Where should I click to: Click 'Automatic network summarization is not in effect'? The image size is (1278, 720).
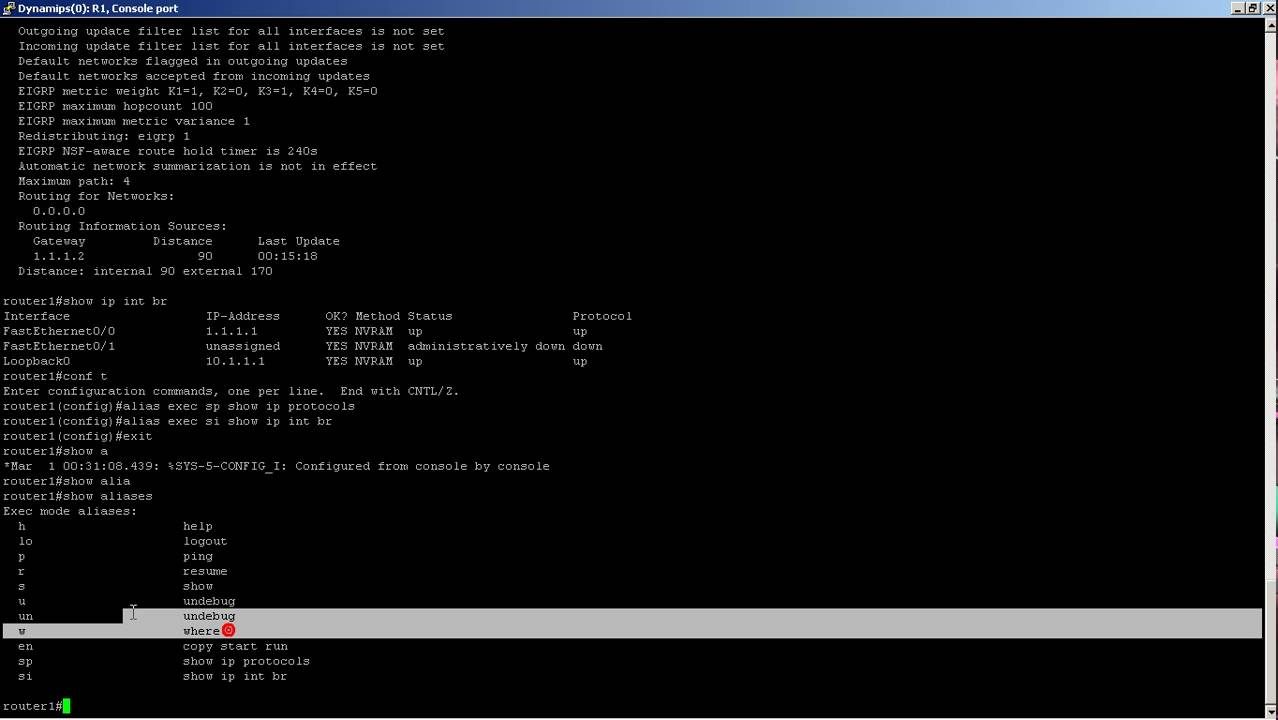198,166
